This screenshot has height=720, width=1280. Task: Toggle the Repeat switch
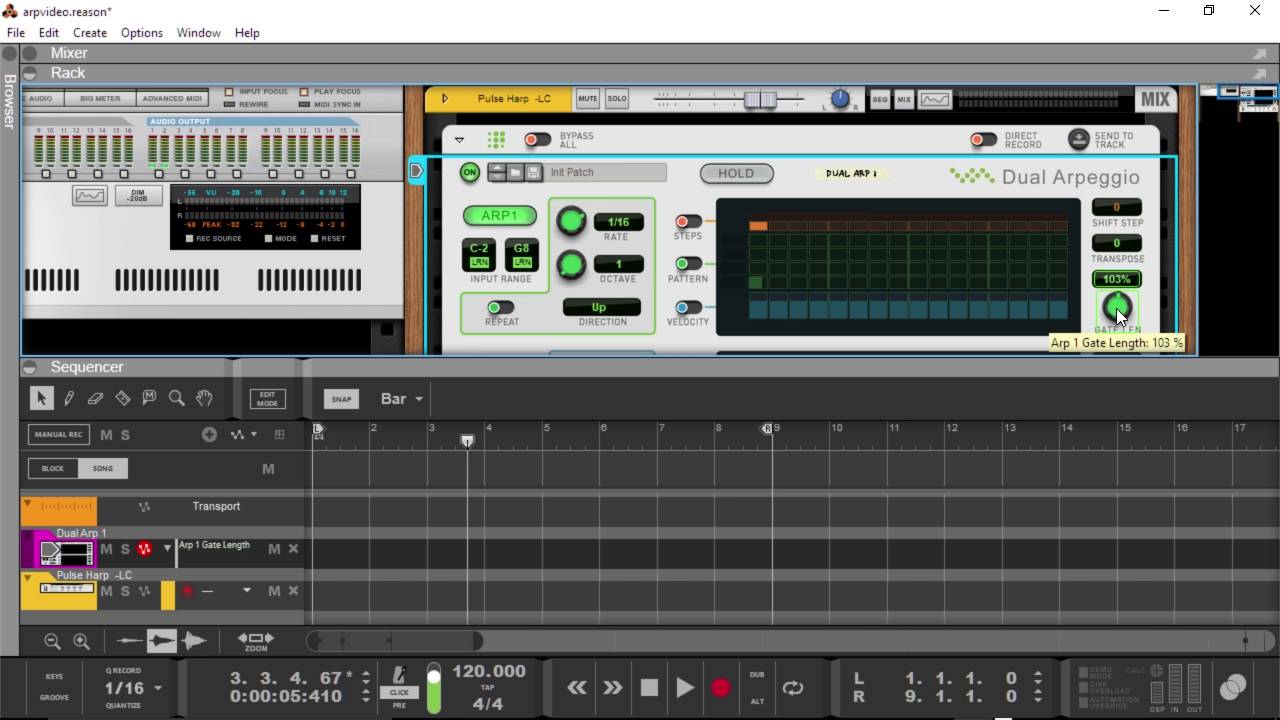coord(500,307)
